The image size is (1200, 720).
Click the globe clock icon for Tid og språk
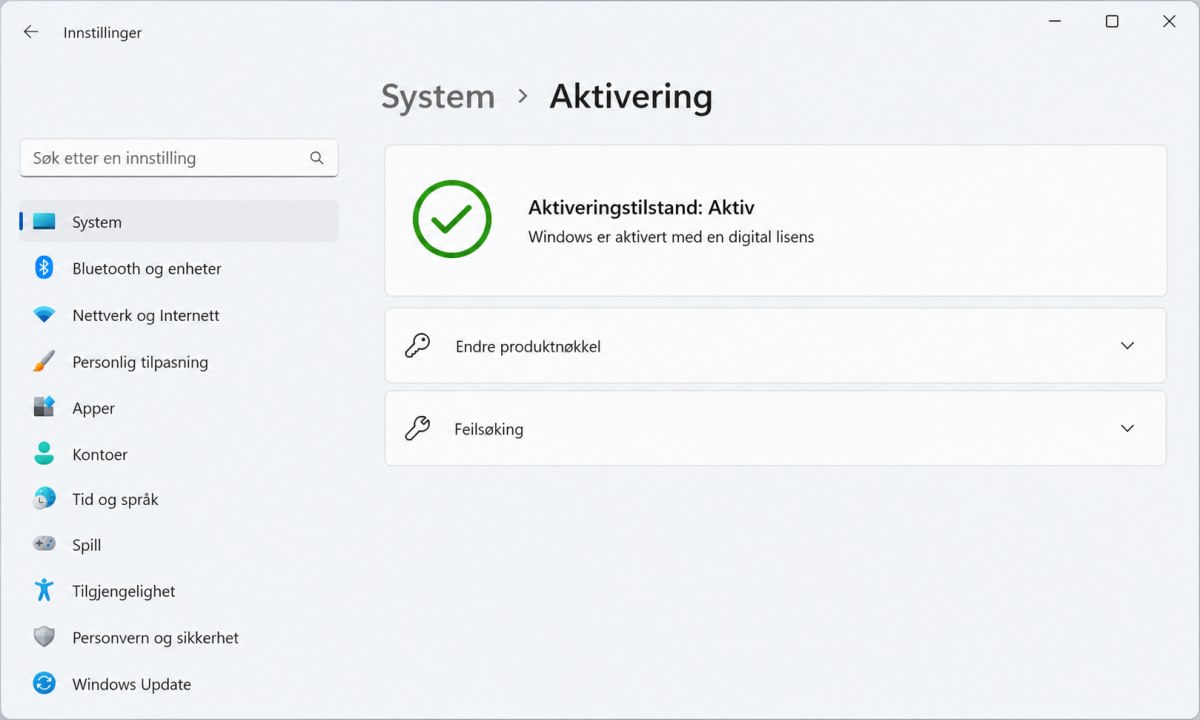[x=44, y=499]
